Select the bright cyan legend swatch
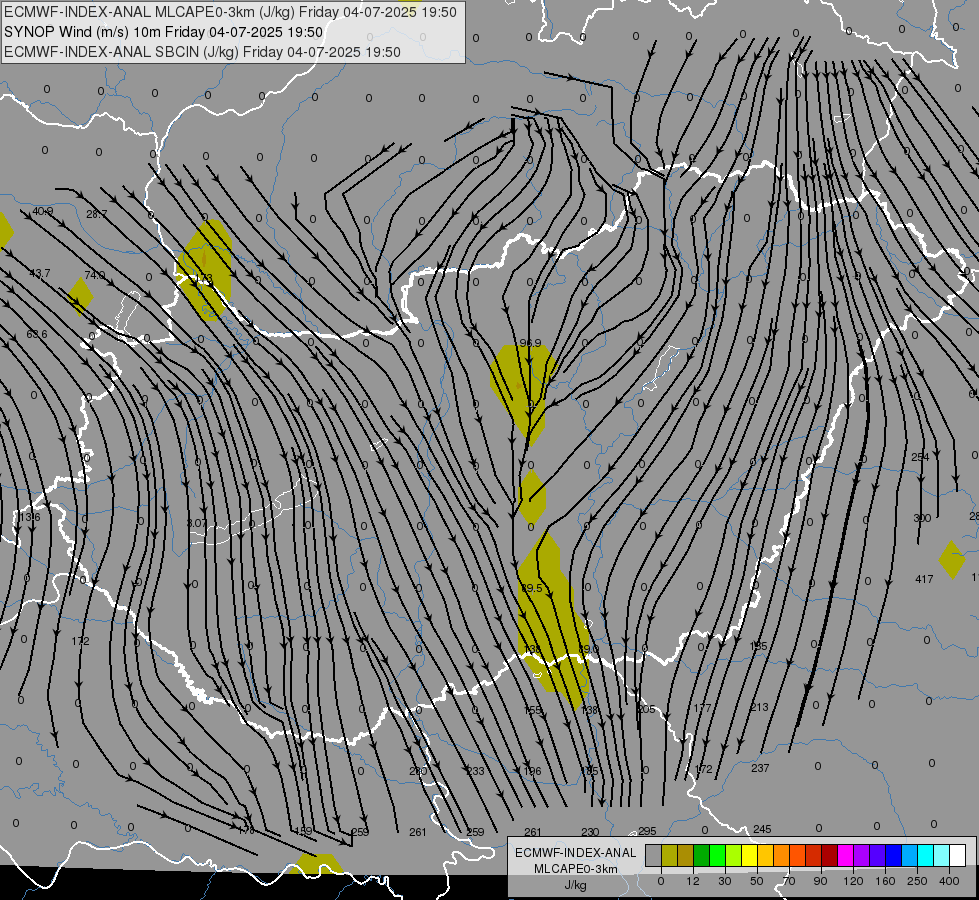This screenshot has width=979, height=900. (925, 856)
